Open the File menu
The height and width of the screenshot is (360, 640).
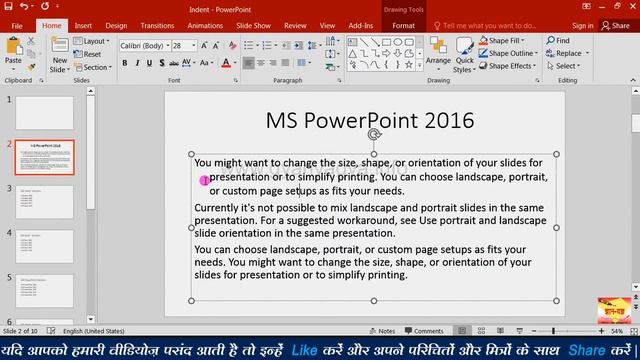pyautogui.click(x=17, y=25)
